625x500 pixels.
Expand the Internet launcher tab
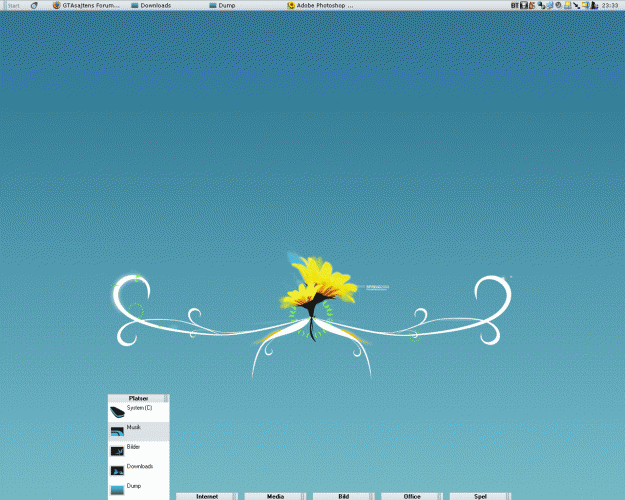point(207,496)
